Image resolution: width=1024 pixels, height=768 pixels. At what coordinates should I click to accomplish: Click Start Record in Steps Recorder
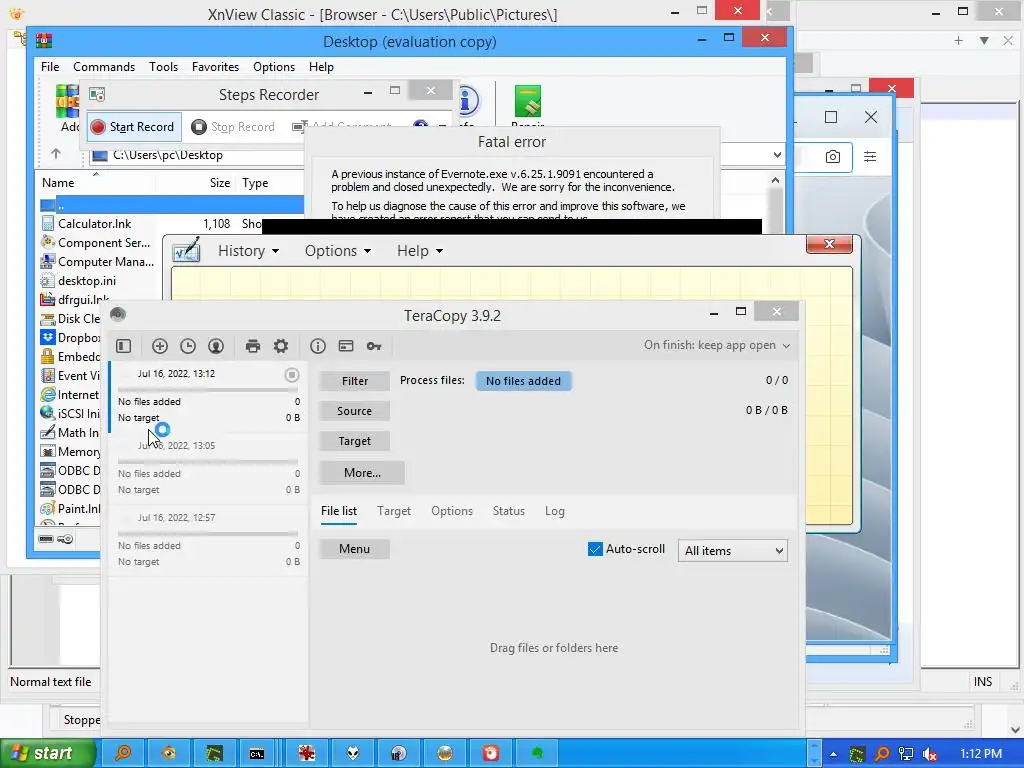(x=133, y=127)
